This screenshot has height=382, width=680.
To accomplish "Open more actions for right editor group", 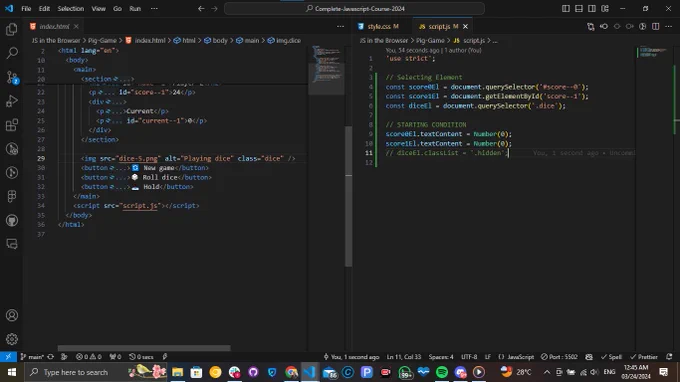I will tap(669, 26).
